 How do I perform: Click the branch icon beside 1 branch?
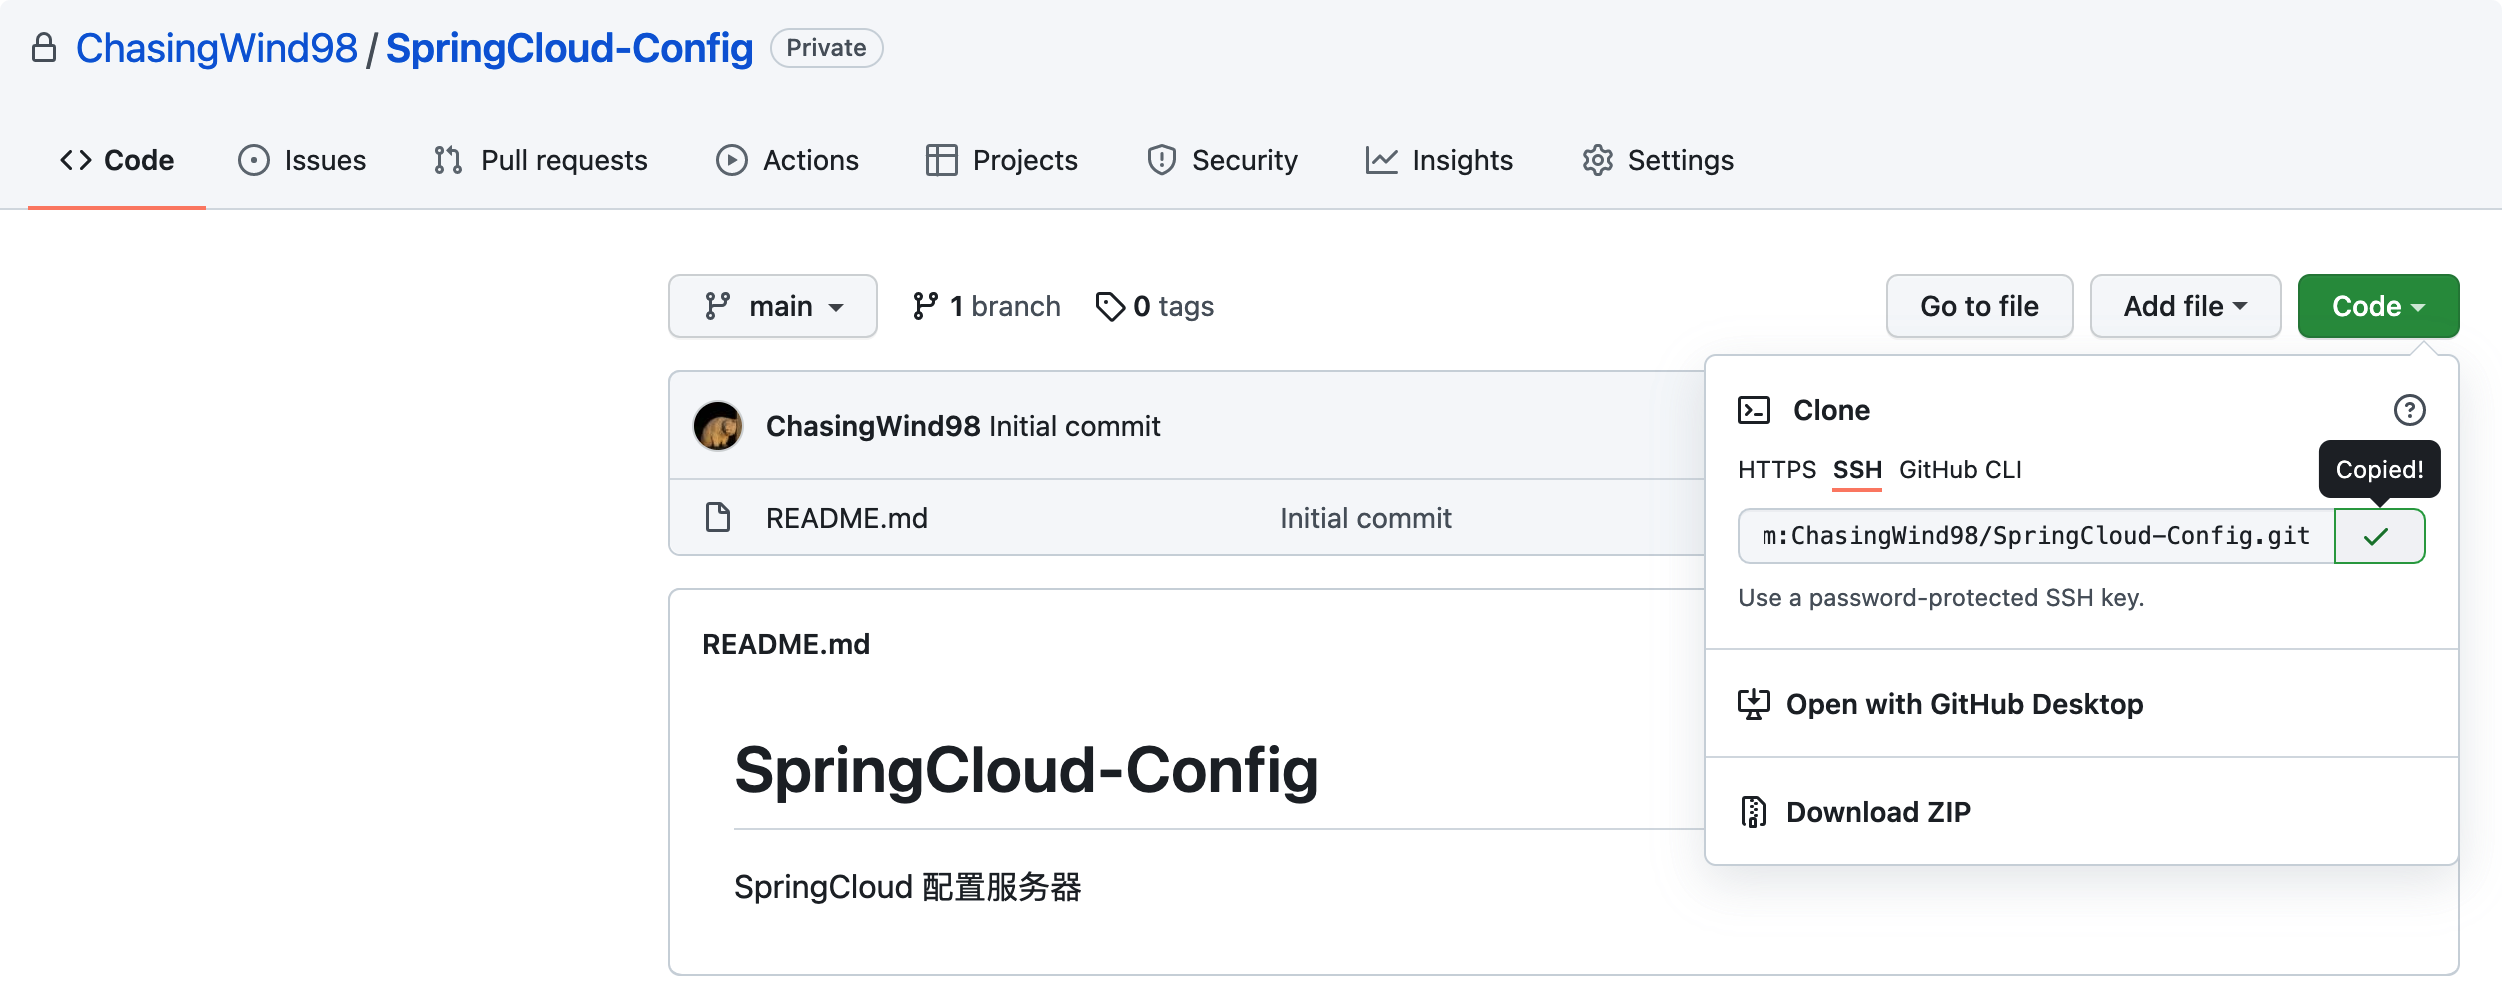[925, 306]
